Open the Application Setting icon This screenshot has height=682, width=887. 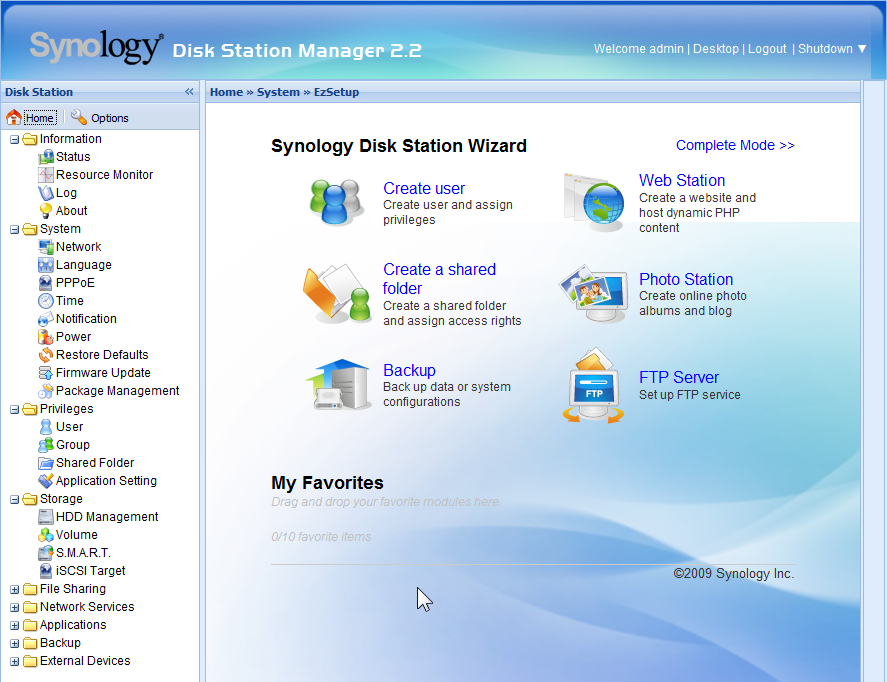(46, 481)
